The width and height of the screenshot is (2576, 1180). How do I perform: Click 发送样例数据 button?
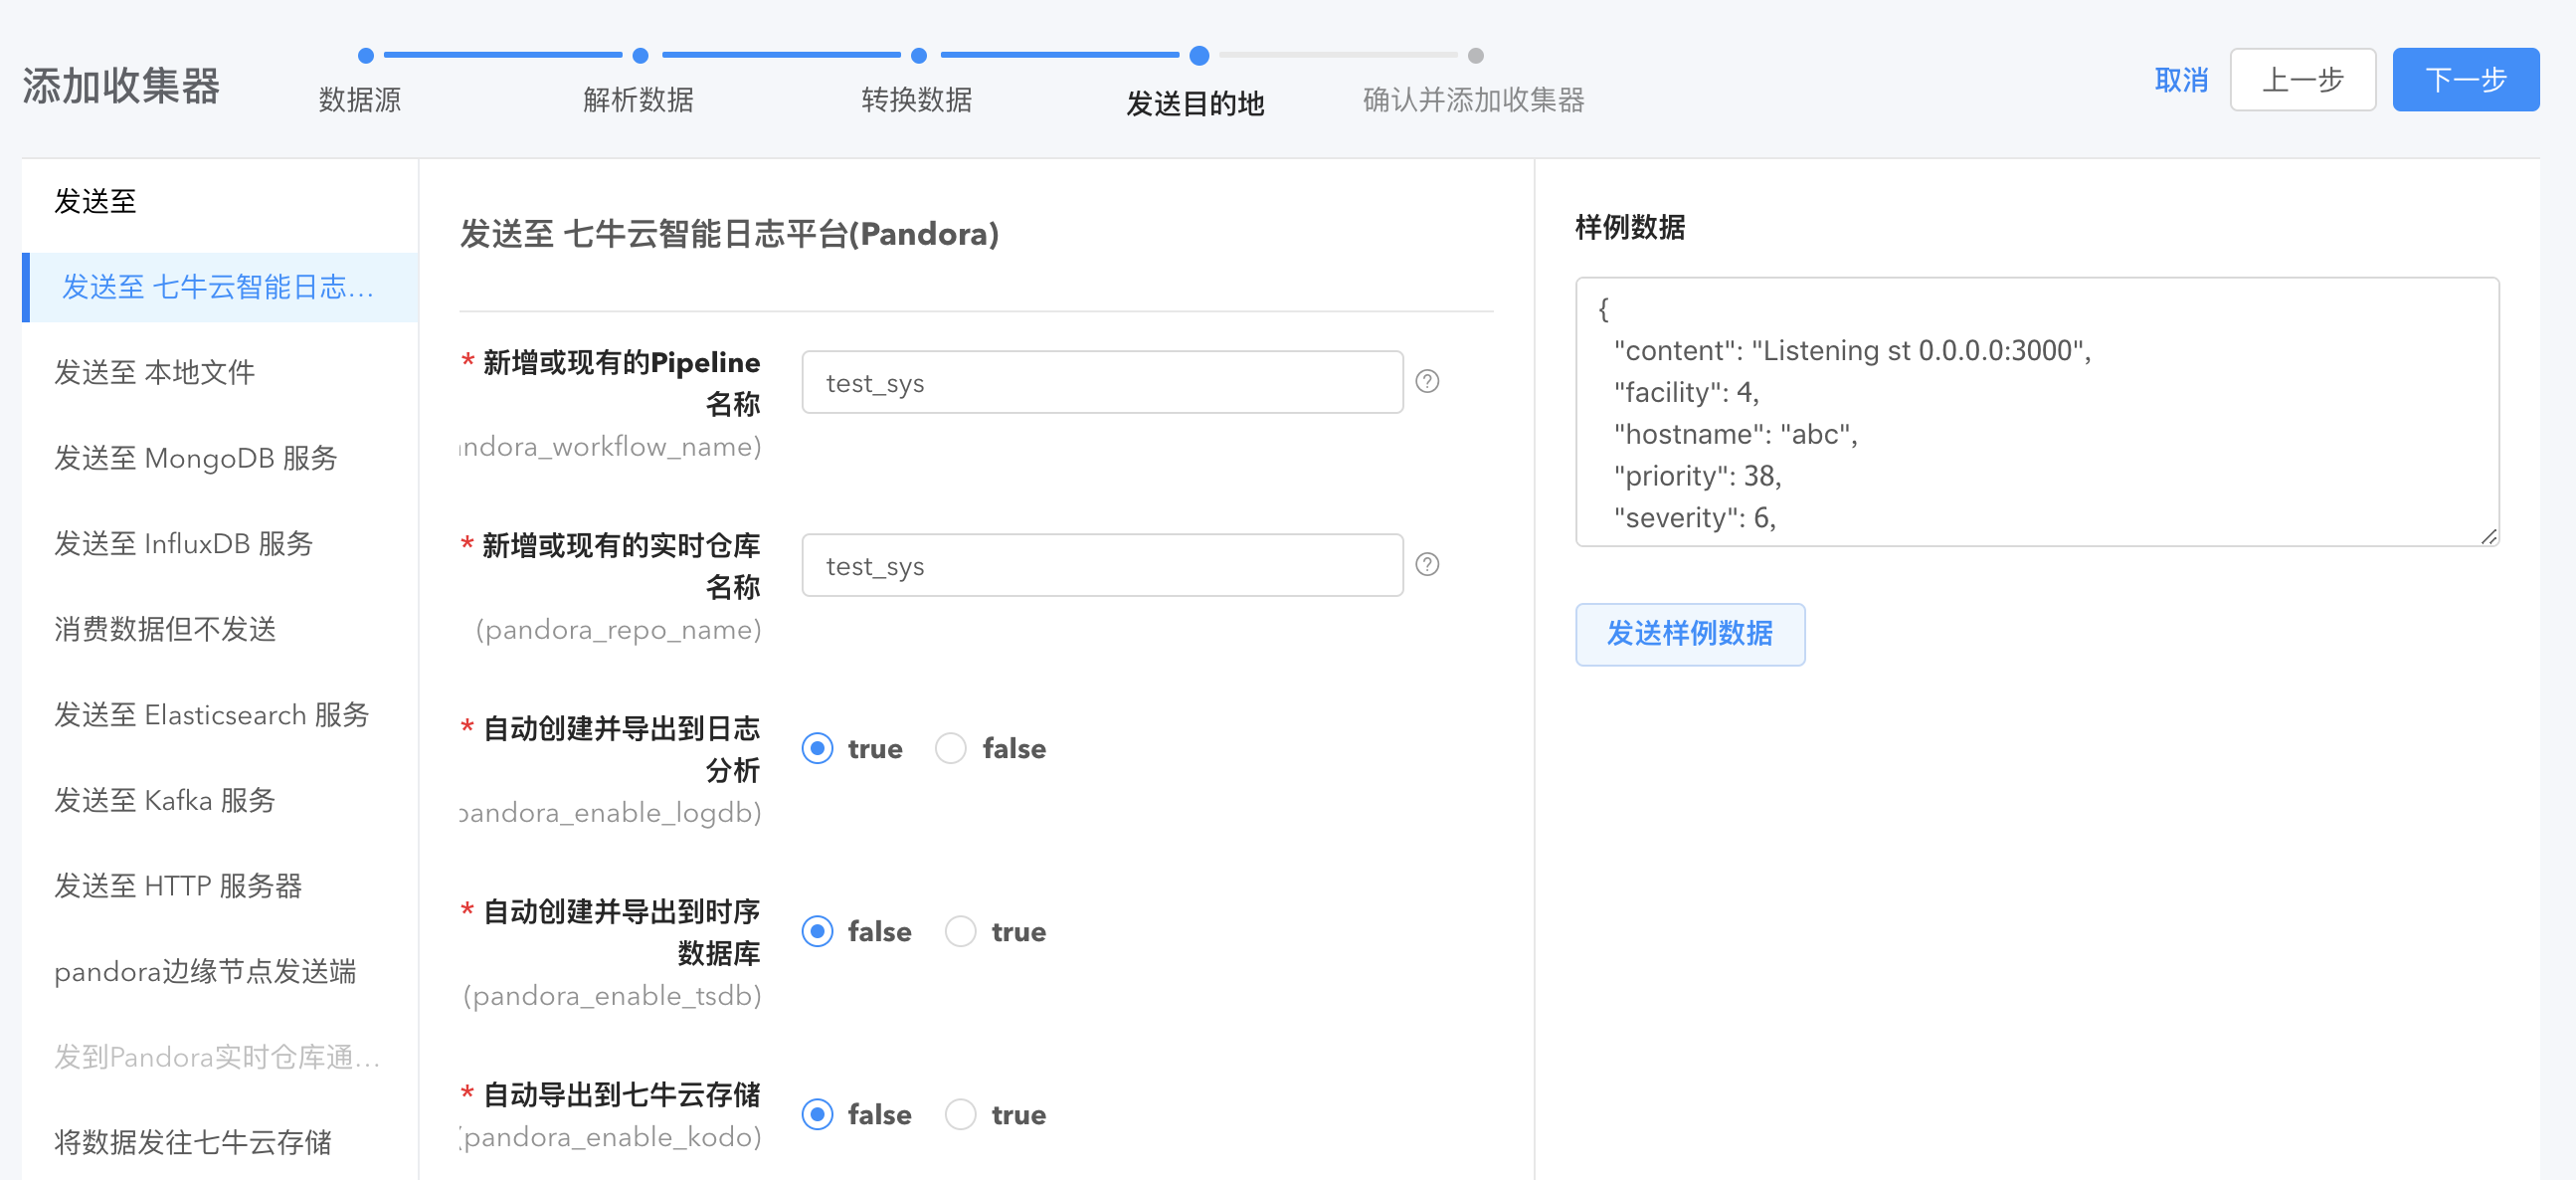(x=1690, y=634)
